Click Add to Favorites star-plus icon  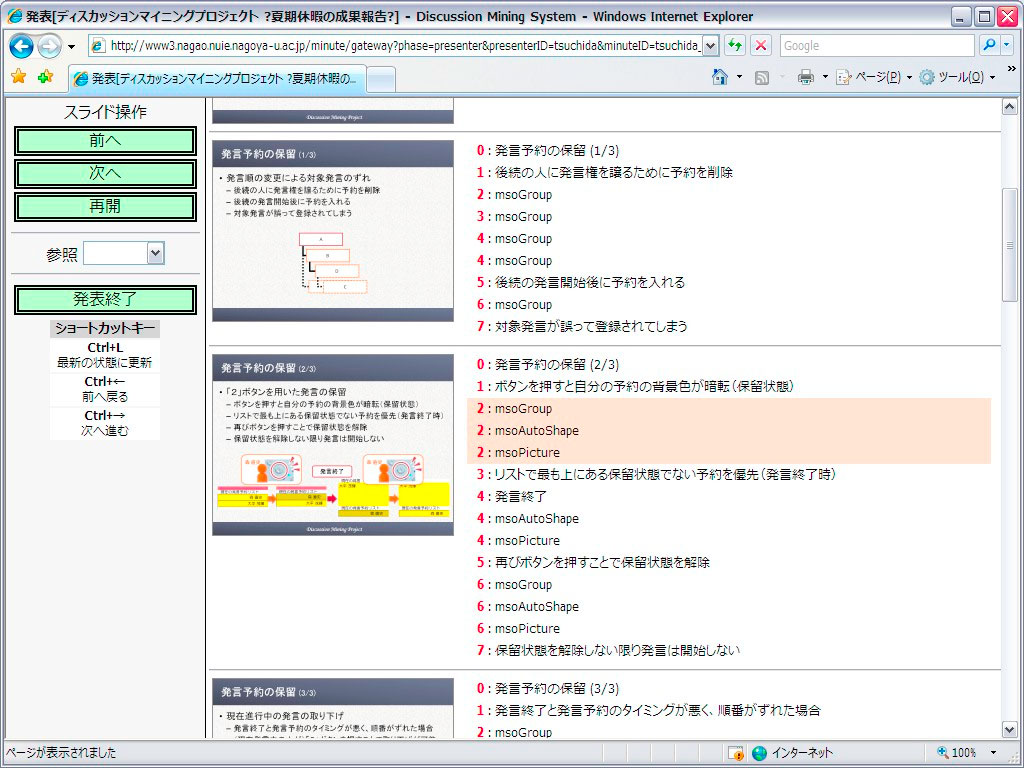click(x=46, y=77)
